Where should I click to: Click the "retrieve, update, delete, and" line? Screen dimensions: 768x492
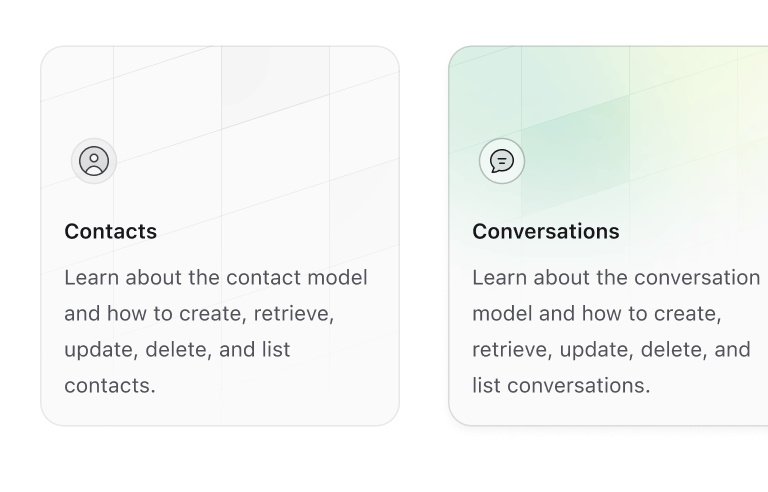pyautogui.click(x=611, y=349)
